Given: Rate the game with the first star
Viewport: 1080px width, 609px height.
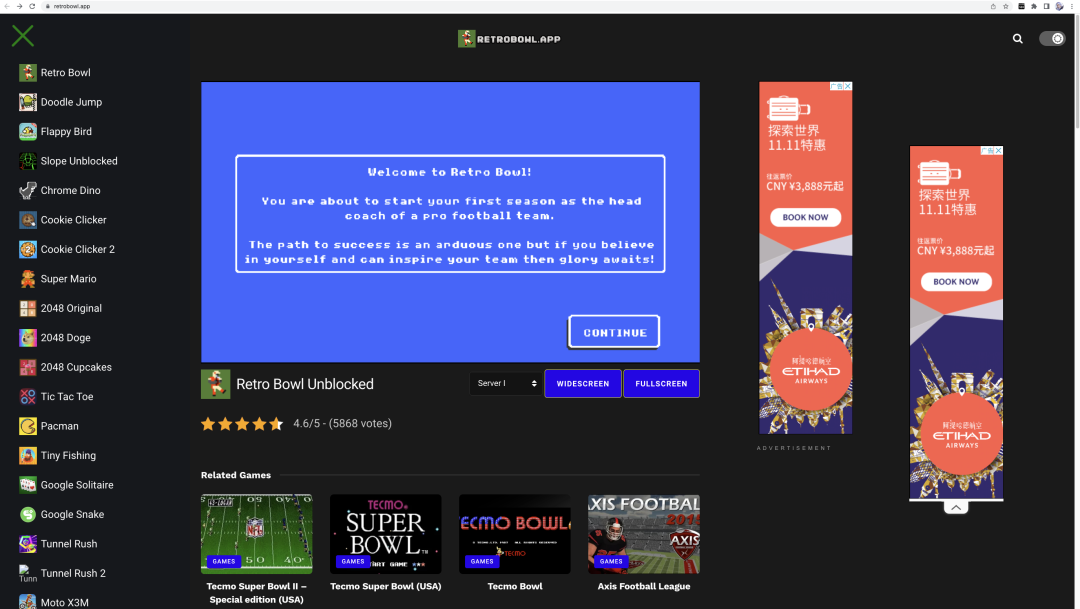Looking at the screenshot, I should point(208,424).
